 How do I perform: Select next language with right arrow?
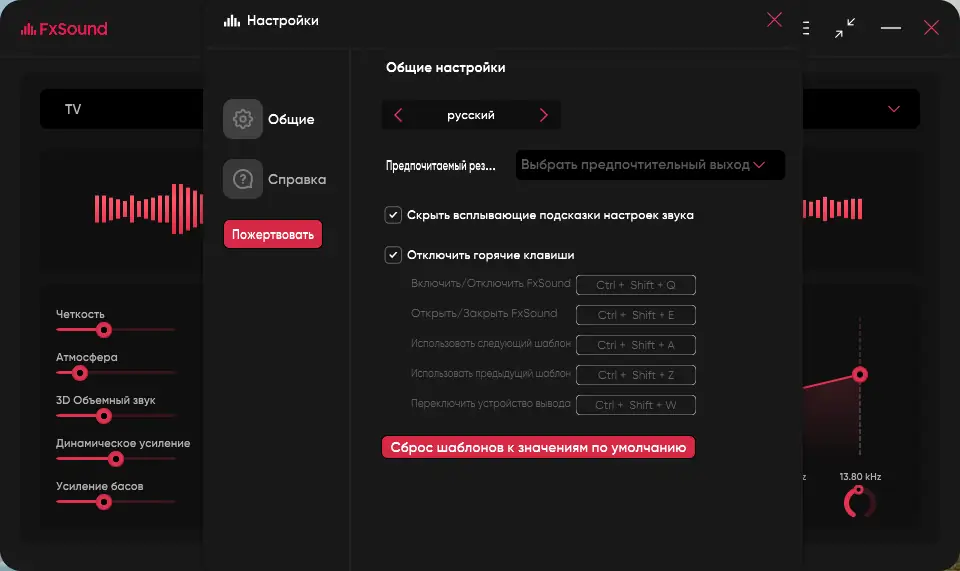pyautogui.click(x=543, y=115)
